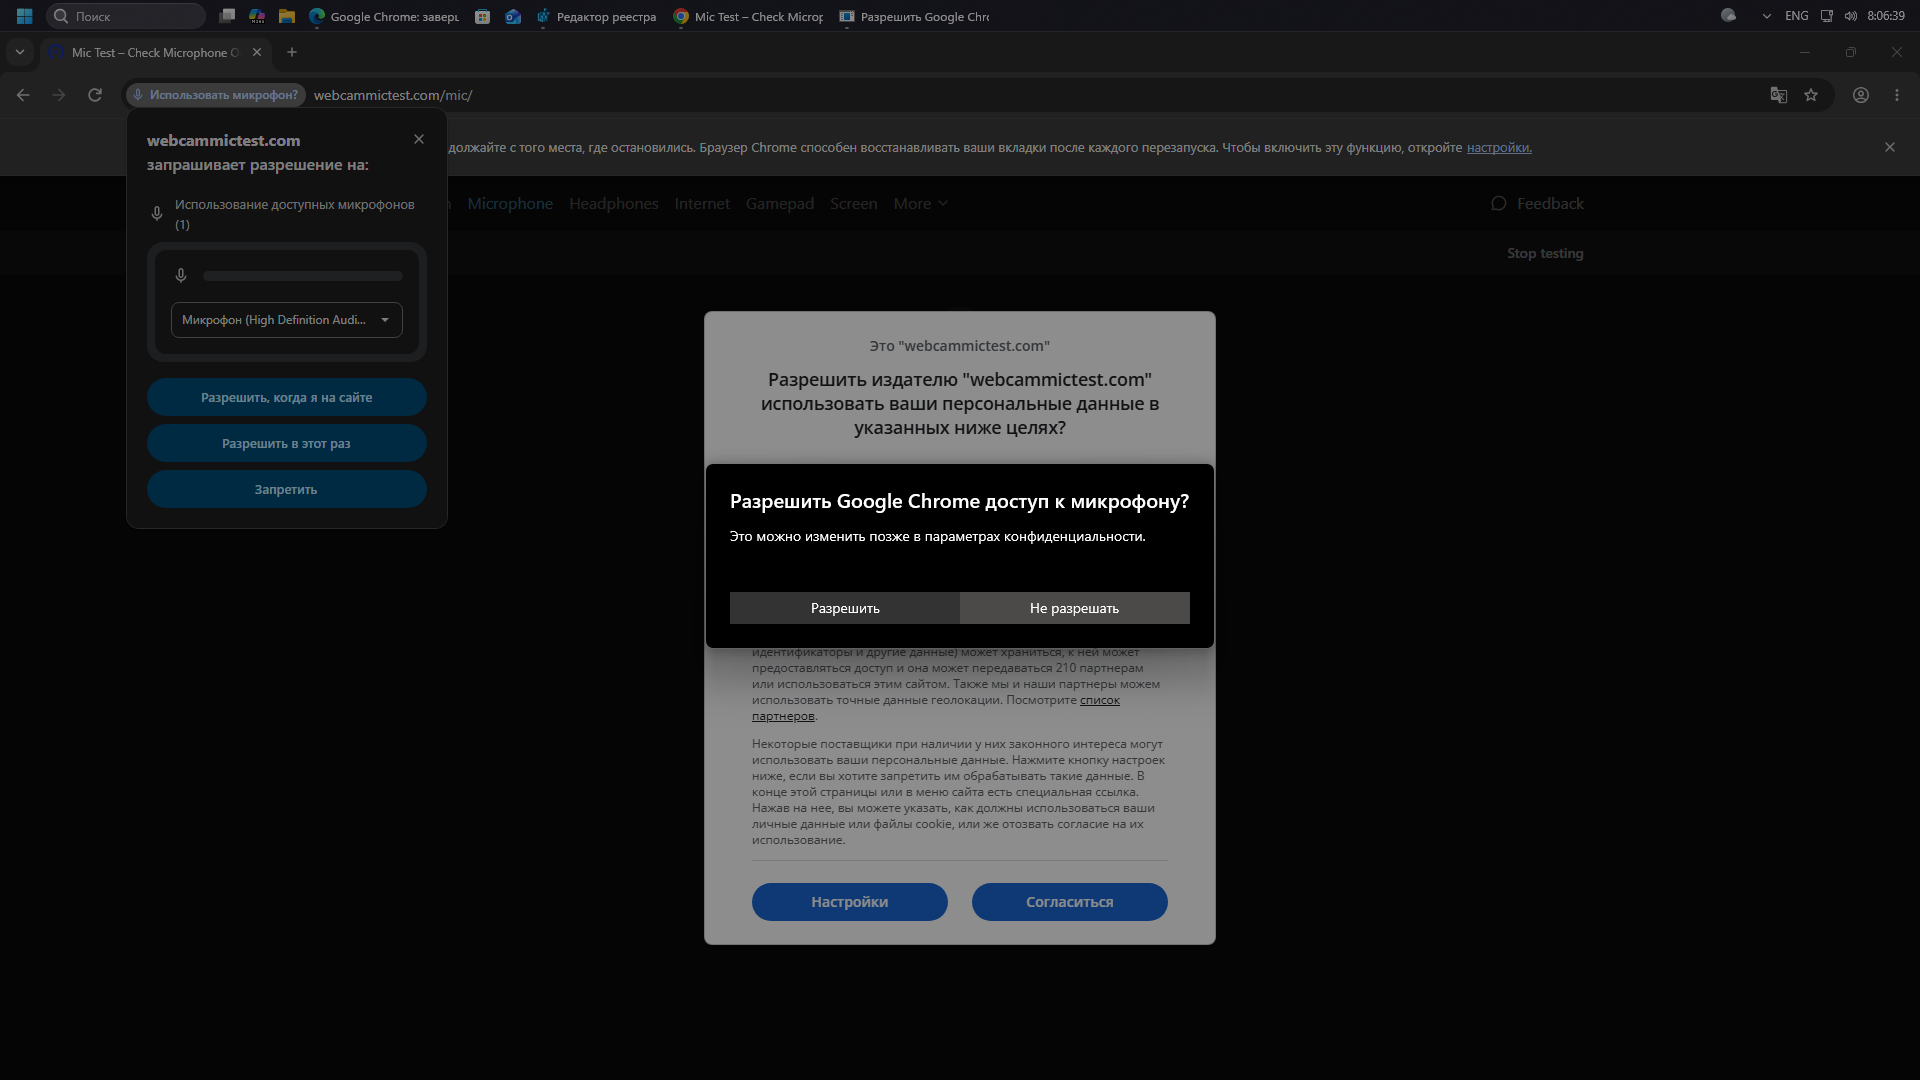Click the network tray icon
This screenshot has height=1080, width=1920.
[x=1827, y=16]
